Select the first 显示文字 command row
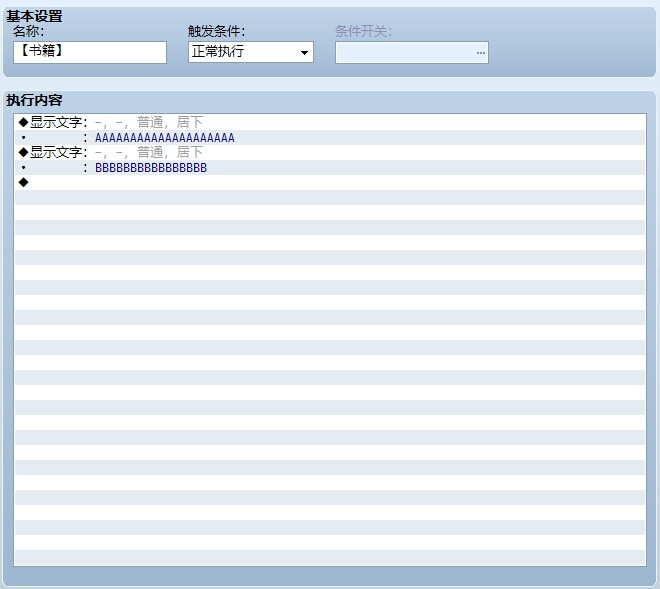 tap(330, 123)
